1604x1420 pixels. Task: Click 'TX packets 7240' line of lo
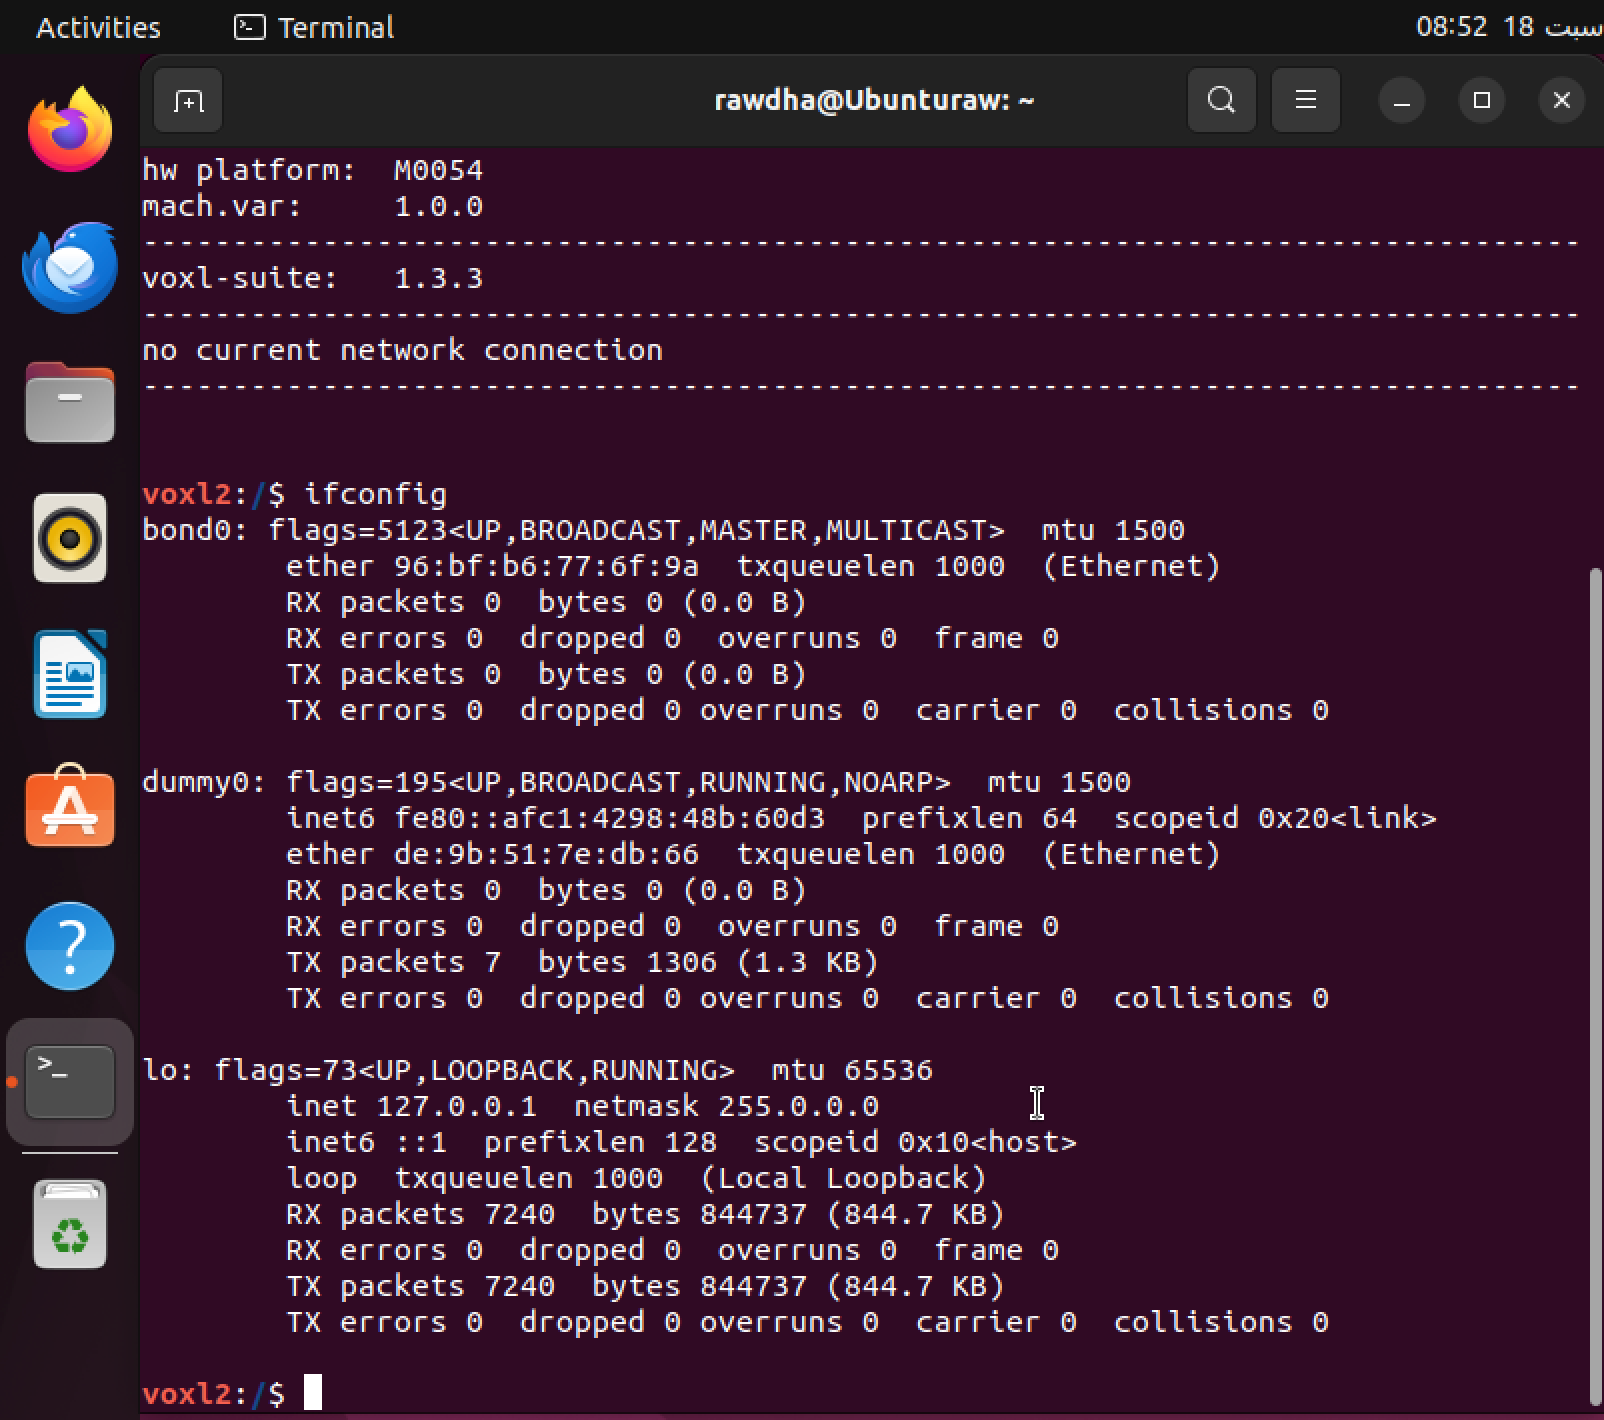point(645,1286)
